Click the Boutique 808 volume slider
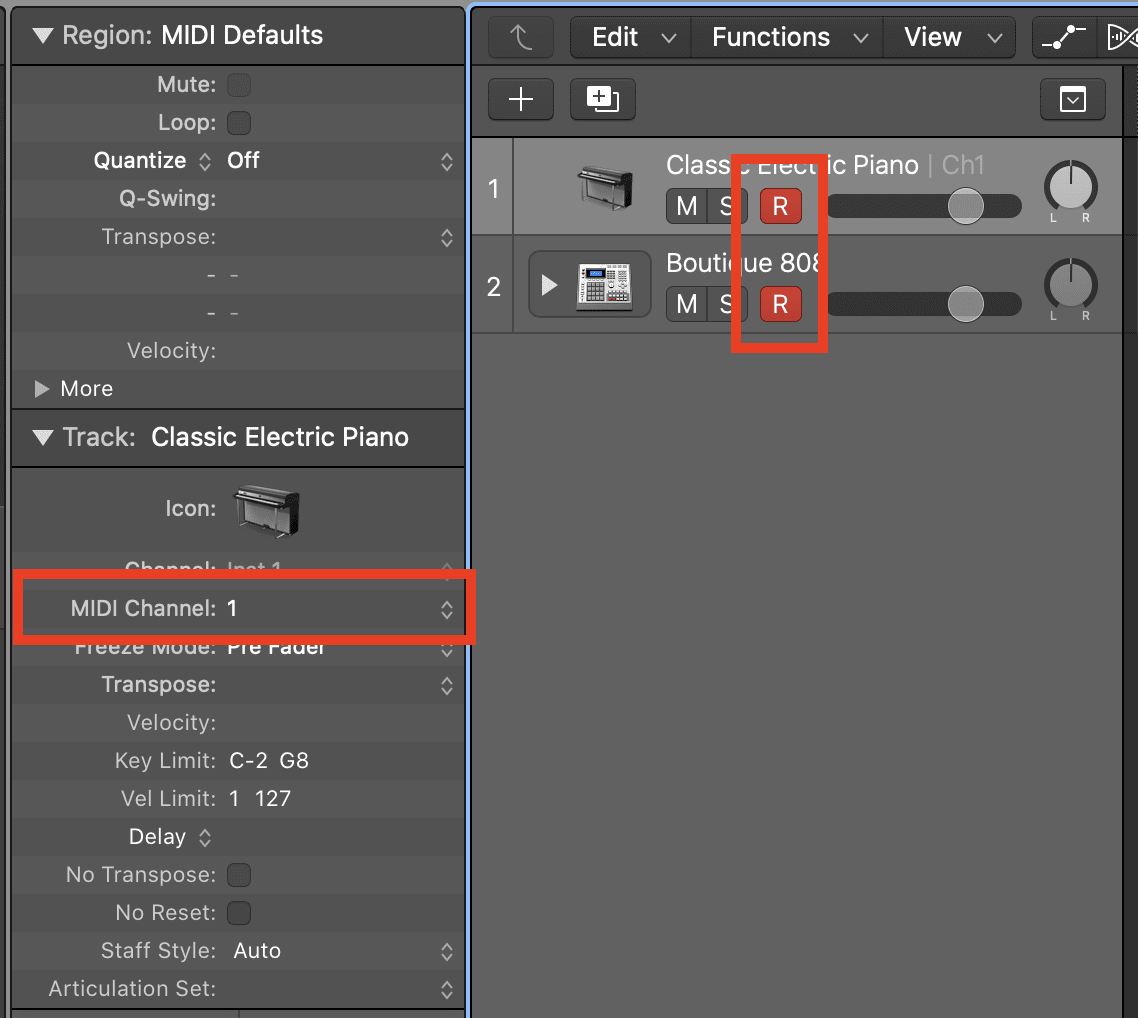 [x=924, y=304]
